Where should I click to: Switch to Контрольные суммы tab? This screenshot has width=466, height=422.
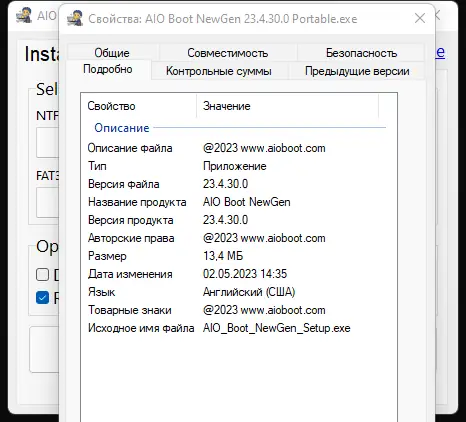click(219, 71)
